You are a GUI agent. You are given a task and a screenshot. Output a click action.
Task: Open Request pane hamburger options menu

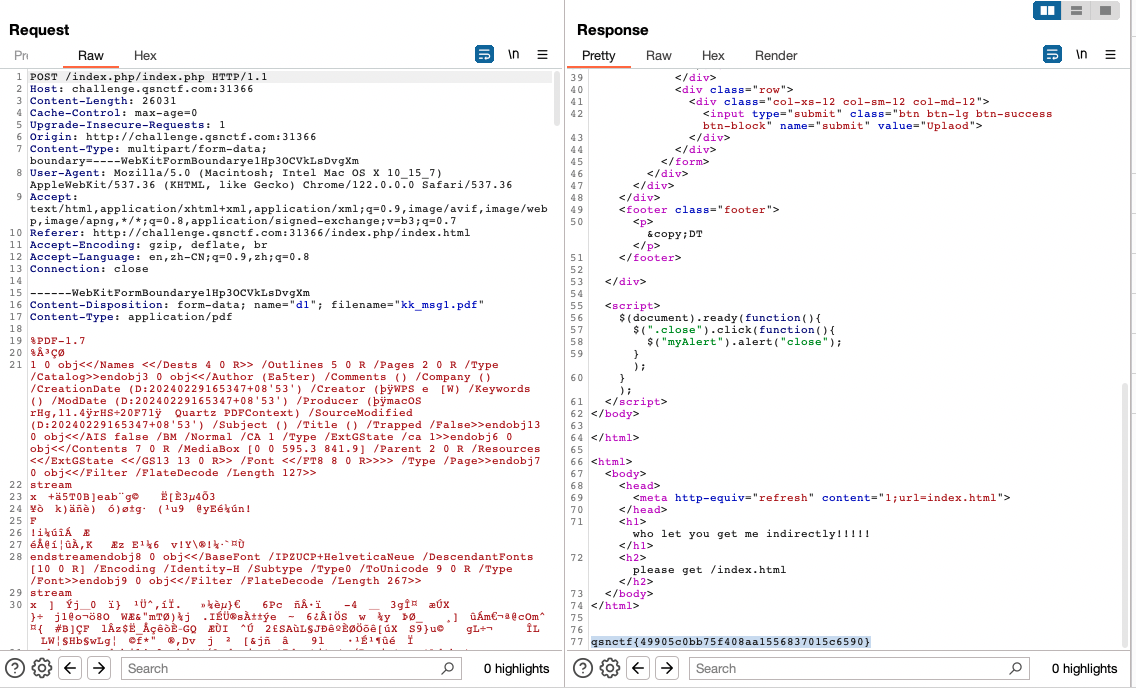pyautogui.click(x=542, y=55)
